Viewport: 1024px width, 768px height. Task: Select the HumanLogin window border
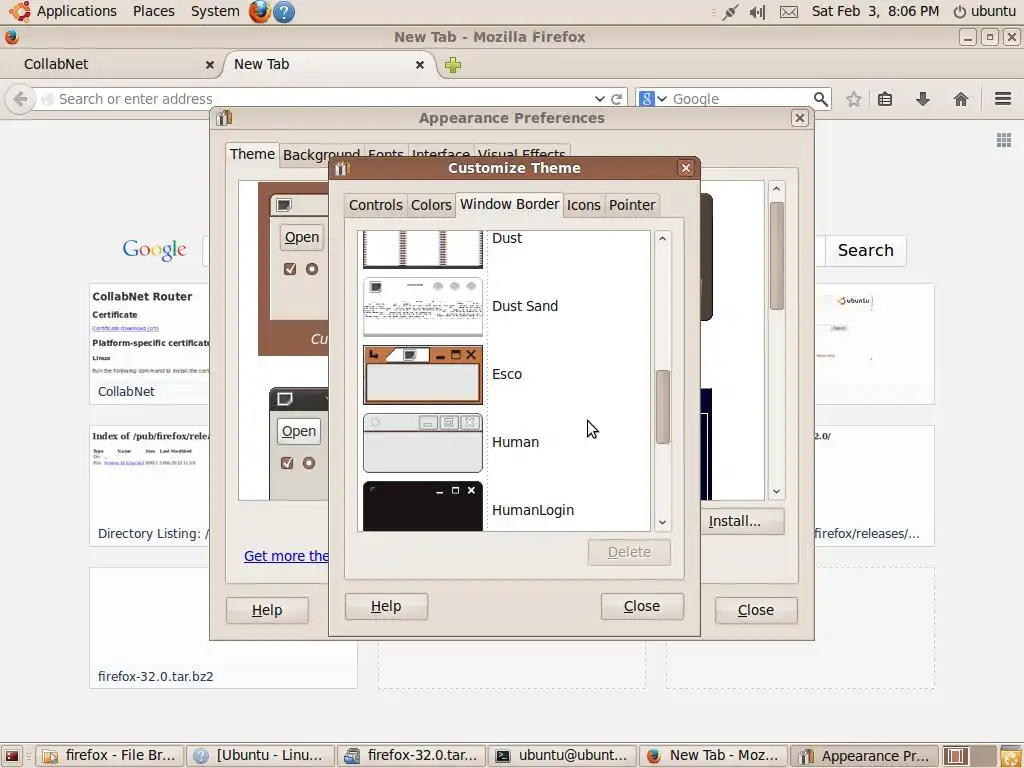pyautogui.click(x=505, y=505)
